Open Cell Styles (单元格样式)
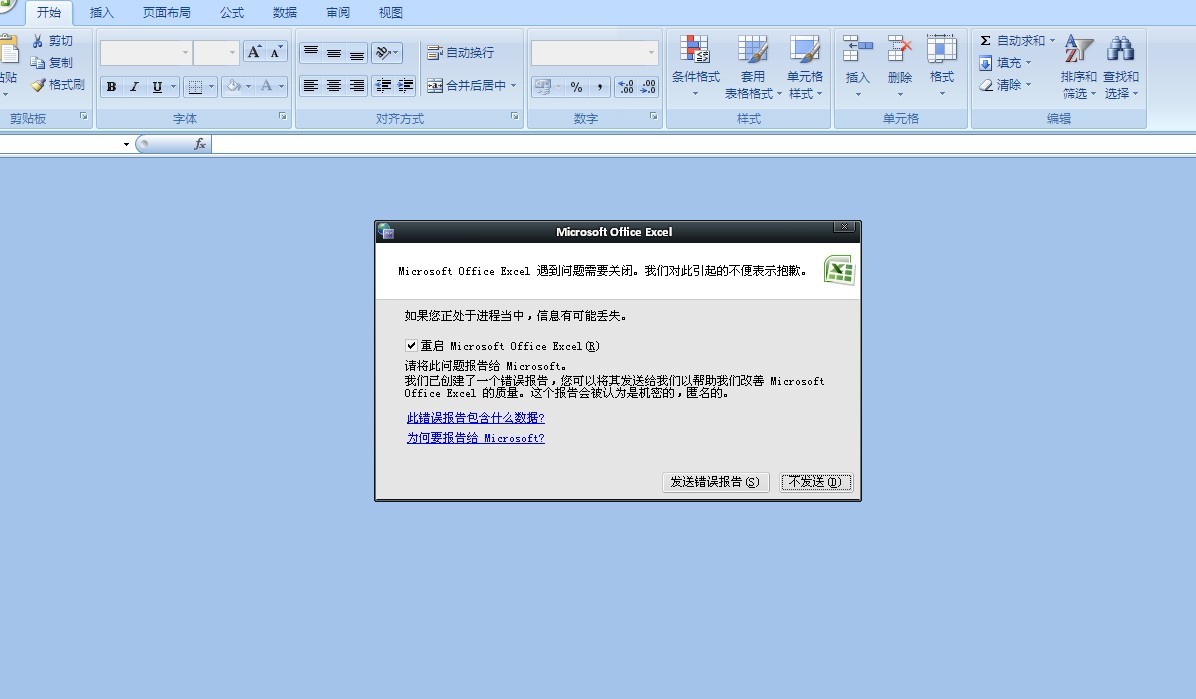The height and width of the screenshot is (699, 1196). [805, 66]
